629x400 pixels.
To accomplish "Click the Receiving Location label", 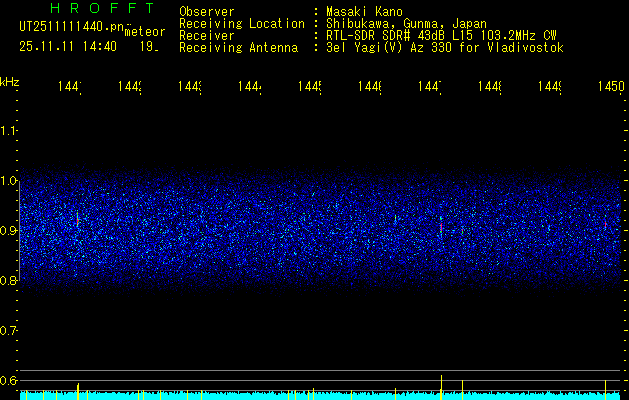I will (242, 24).
